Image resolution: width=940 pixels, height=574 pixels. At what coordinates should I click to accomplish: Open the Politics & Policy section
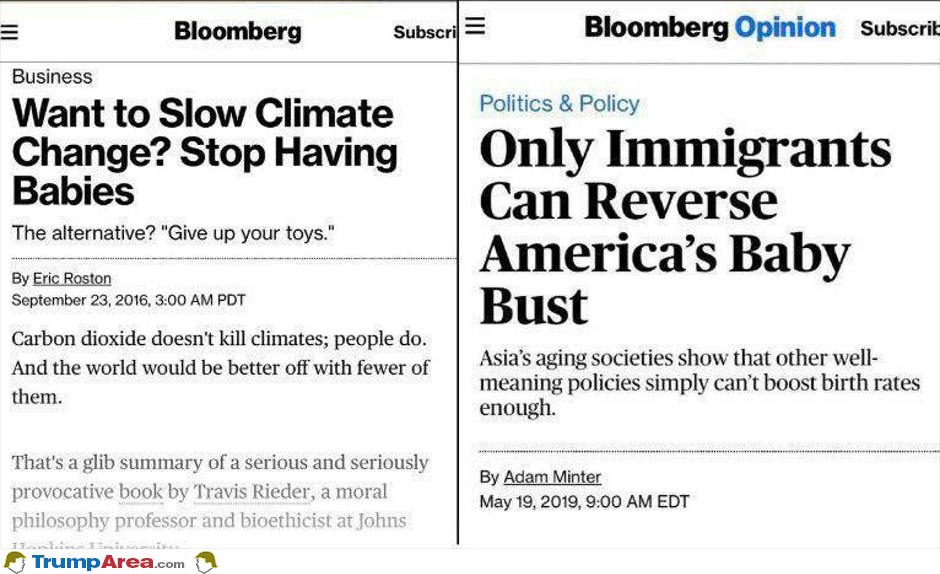[x=559, y=104]
